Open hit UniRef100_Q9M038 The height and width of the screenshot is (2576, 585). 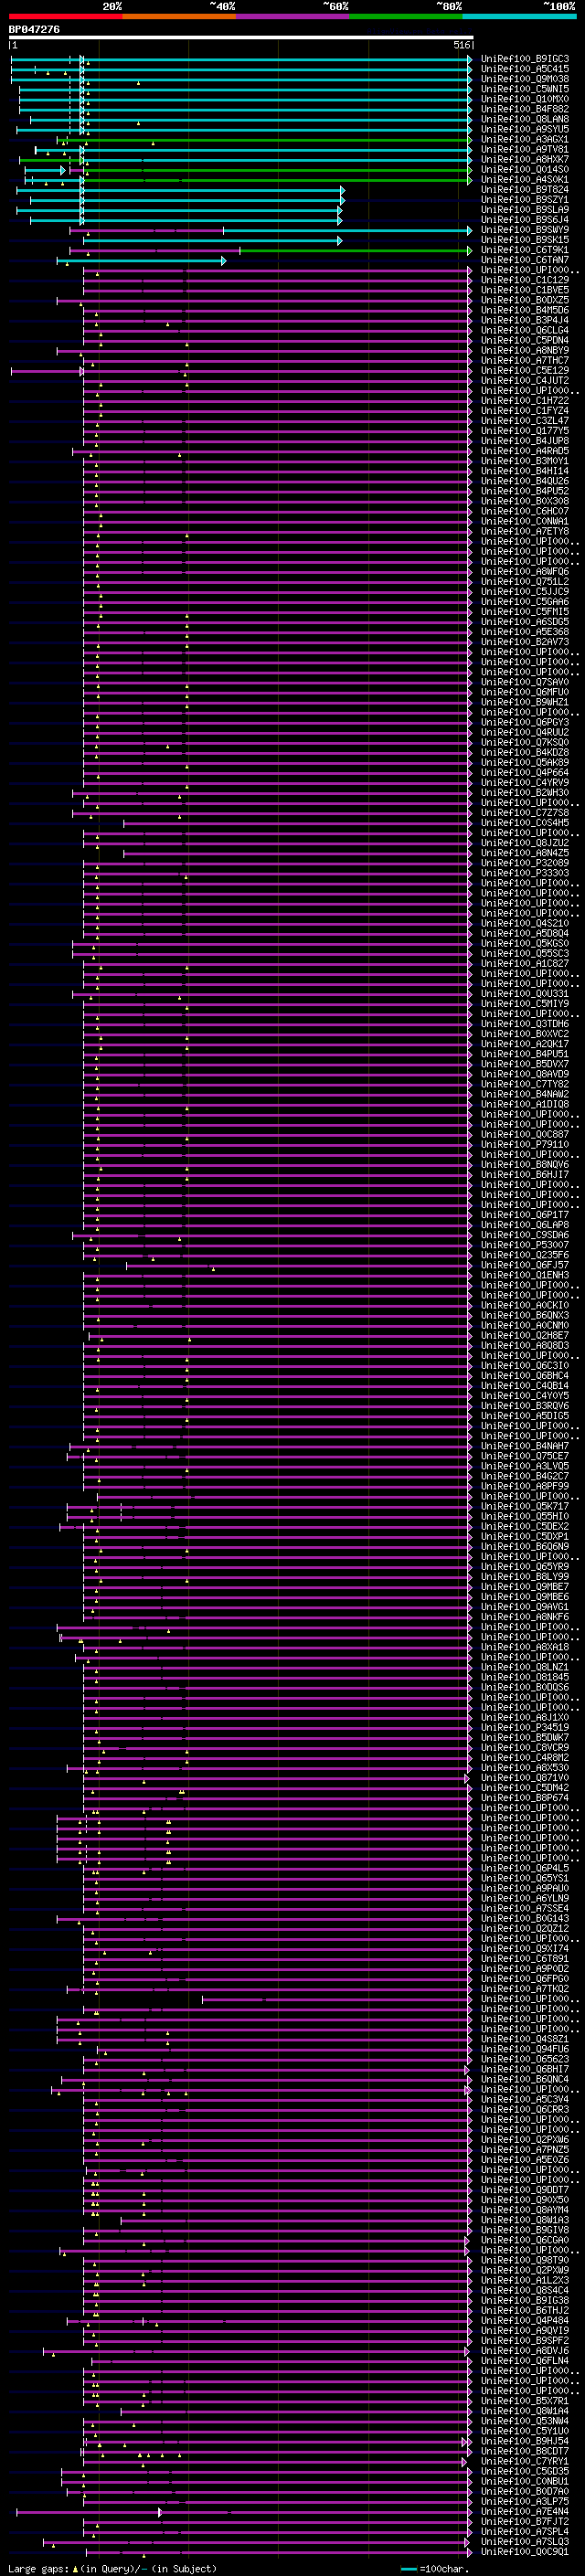[x=525, y=79]
